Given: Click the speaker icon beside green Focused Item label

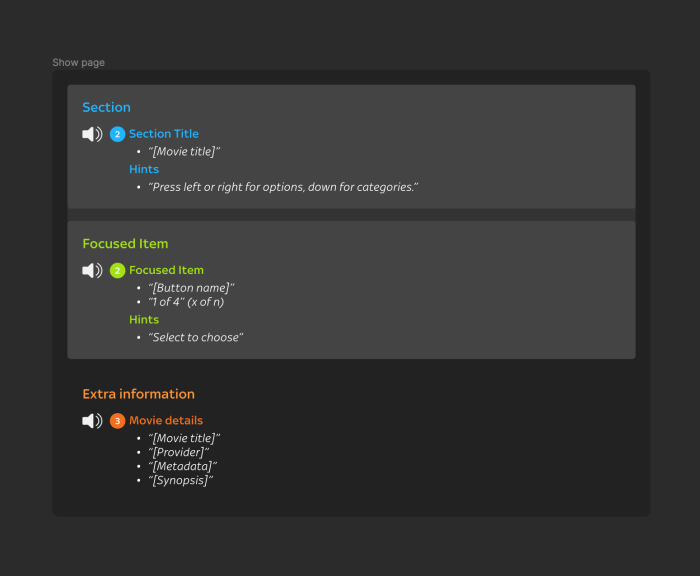Looking at the screenshot, I should click(x=92, y=271).
